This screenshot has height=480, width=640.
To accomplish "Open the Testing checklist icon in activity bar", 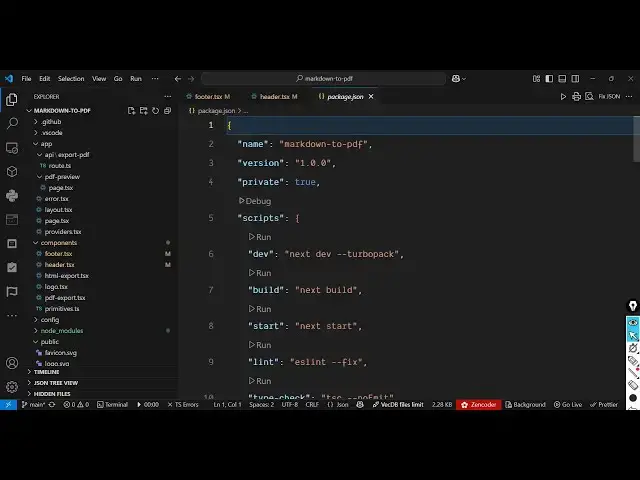I will [12, 267].
